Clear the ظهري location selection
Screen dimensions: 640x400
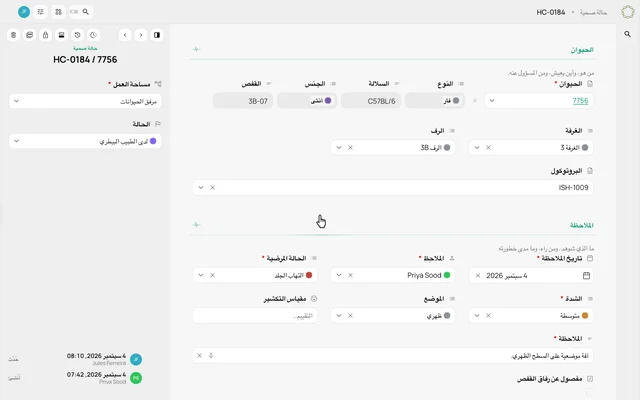click(x=350, y=316)
